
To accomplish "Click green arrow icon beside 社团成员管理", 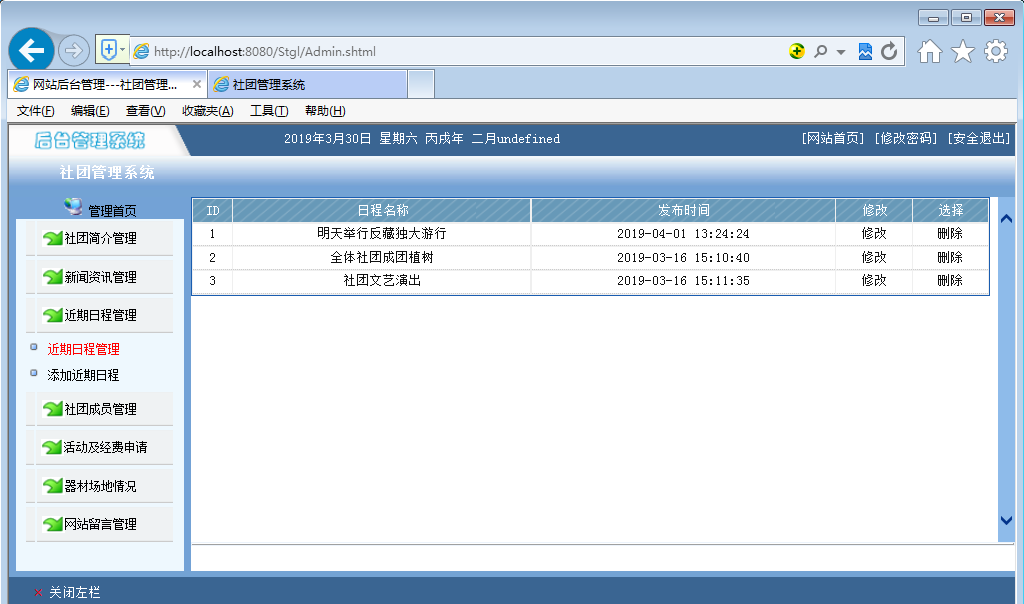I will (x=52, y=409).
